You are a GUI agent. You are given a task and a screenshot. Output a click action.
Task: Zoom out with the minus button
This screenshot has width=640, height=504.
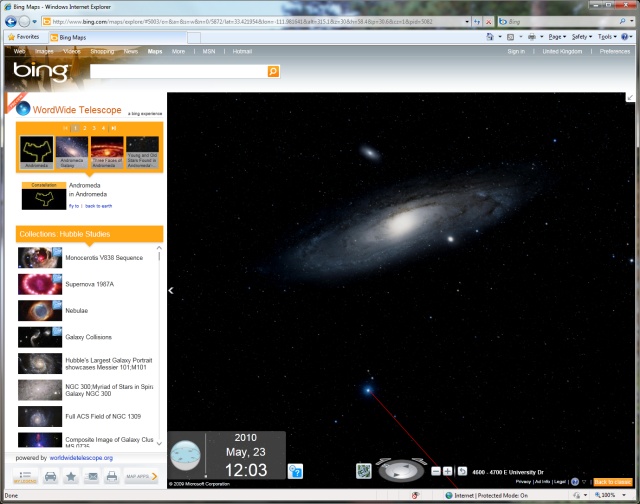pos(436,471)
